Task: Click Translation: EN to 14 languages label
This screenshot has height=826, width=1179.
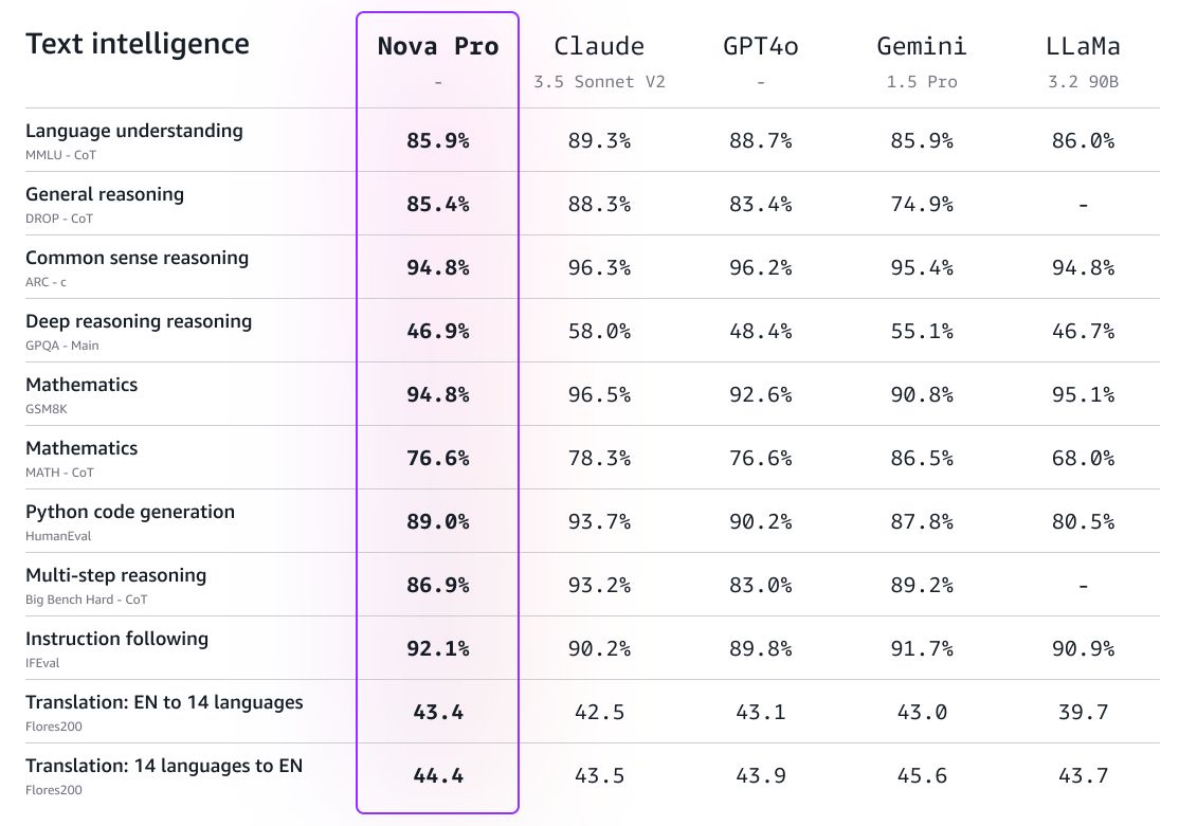Action: pyautogui.click(x=164, y=702)
